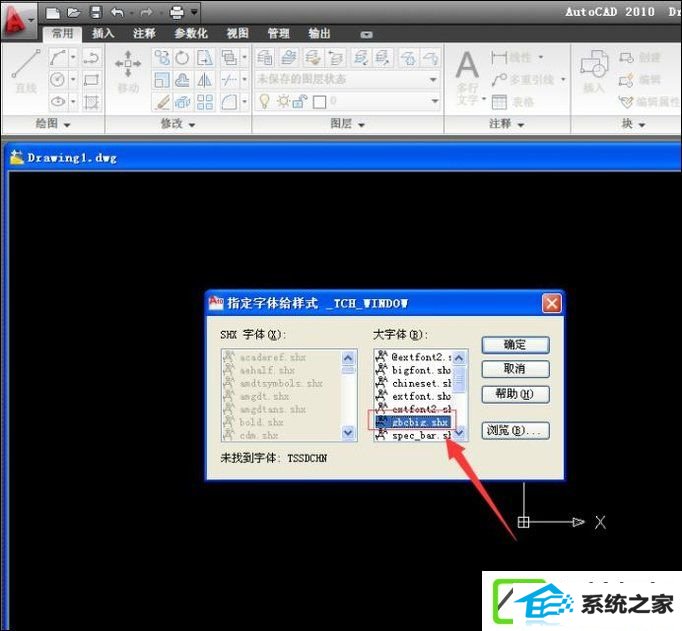Open a file via the quick access folder icon

coord(74,12)
